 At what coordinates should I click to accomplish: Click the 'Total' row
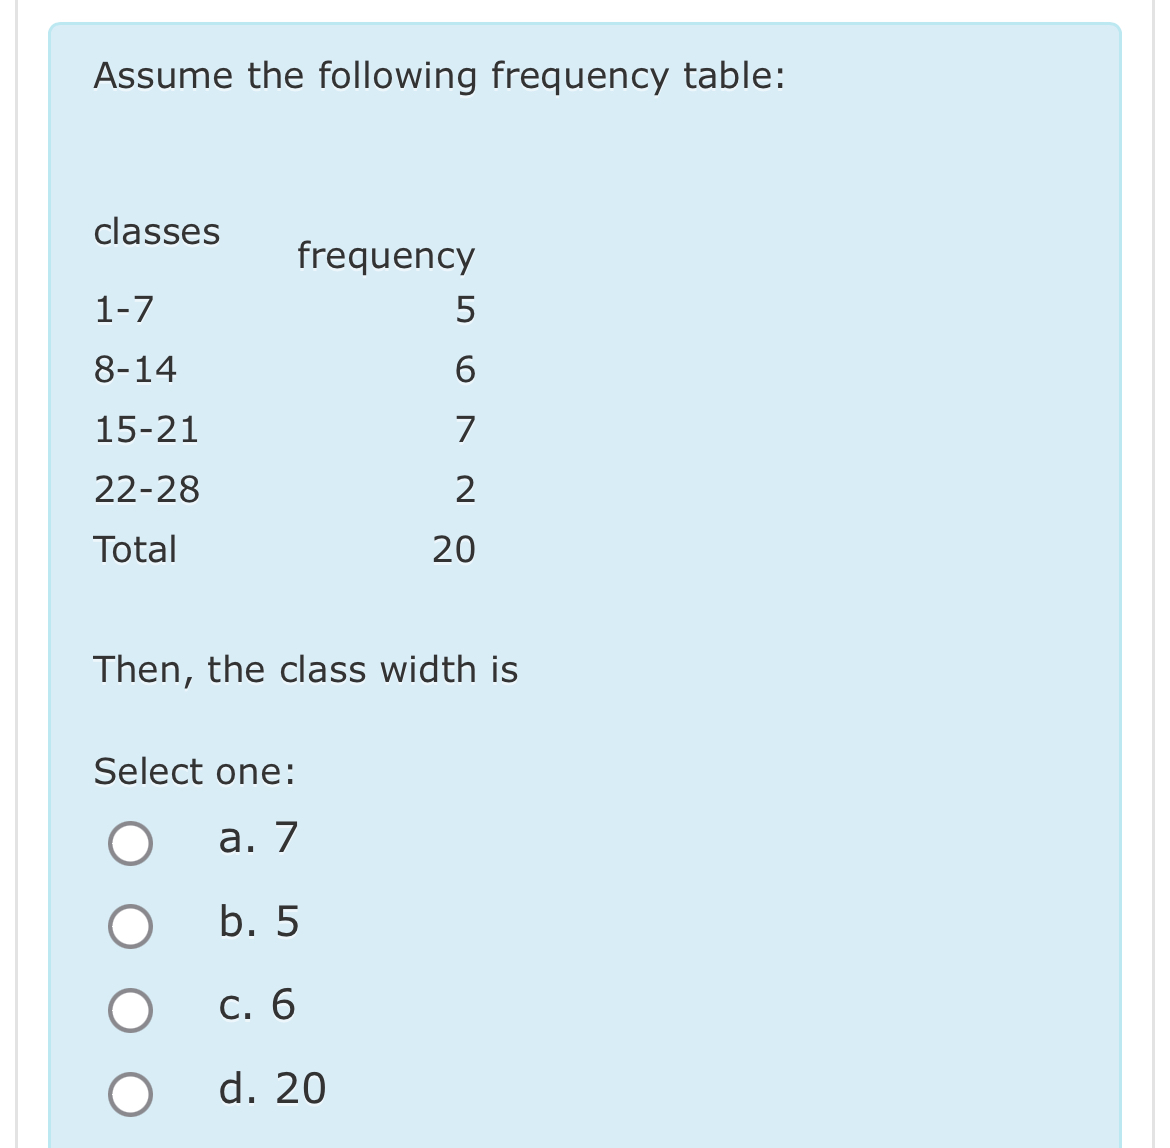pyautogui.click(x=135, y=549)
